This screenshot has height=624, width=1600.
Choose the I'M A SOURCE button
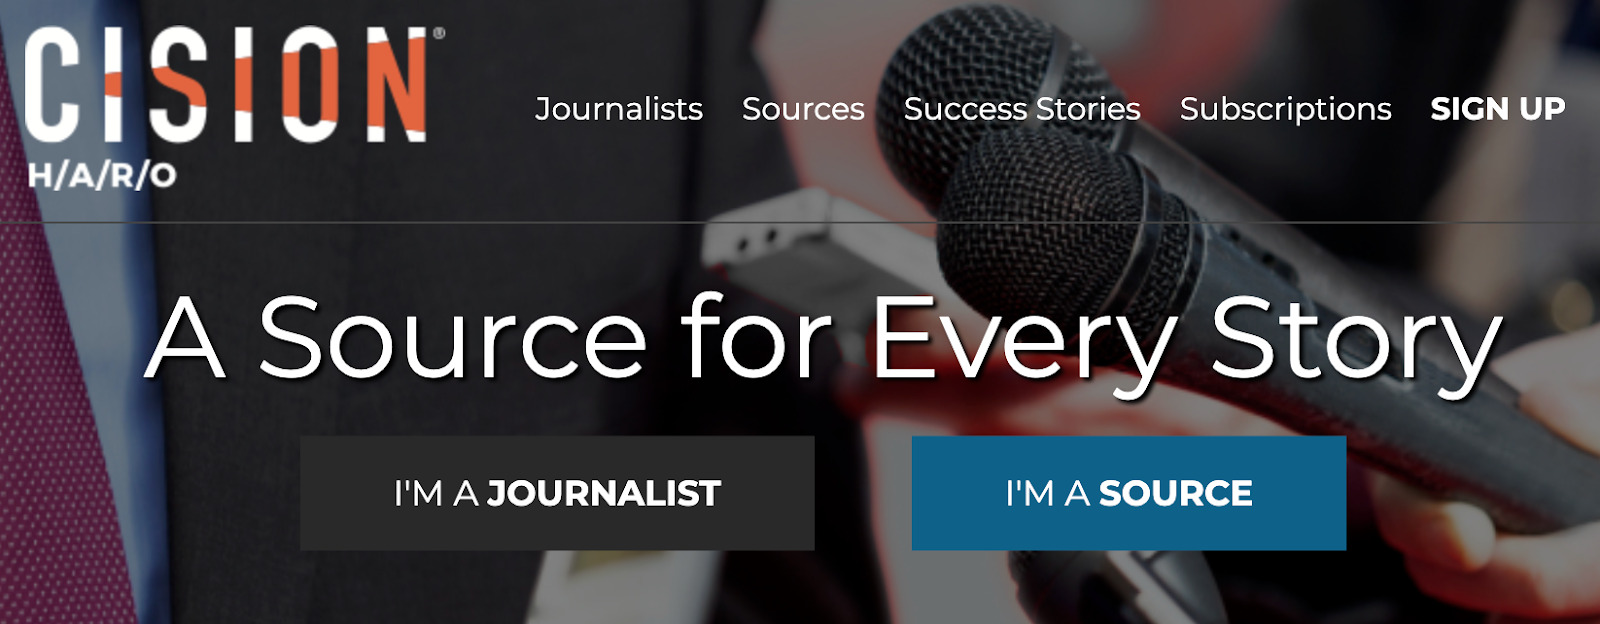pos(1129,493)
